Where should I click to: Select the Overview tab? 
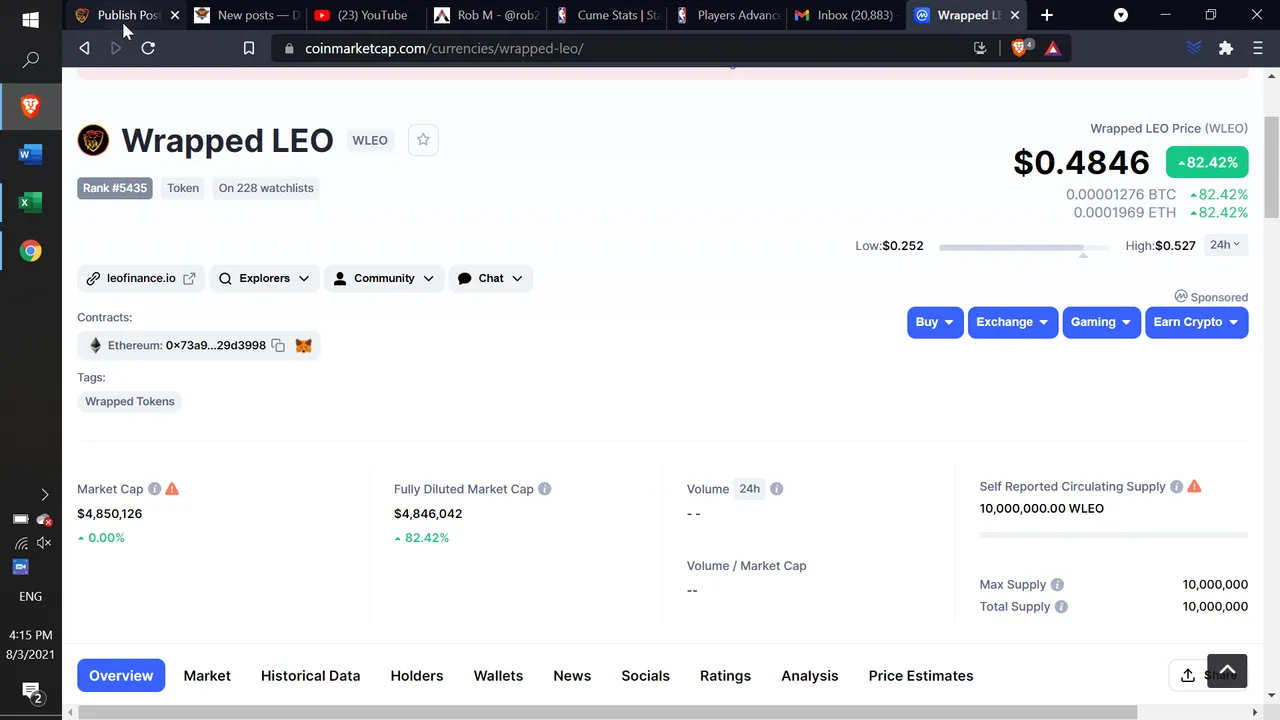pyautogui.click(x=121, y=675)
